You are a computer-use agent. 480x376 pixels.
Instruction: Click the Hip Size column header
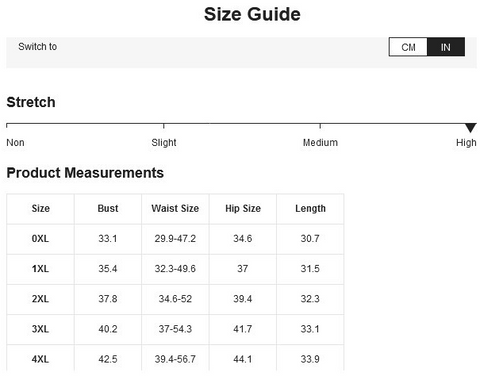click(243, 209)
